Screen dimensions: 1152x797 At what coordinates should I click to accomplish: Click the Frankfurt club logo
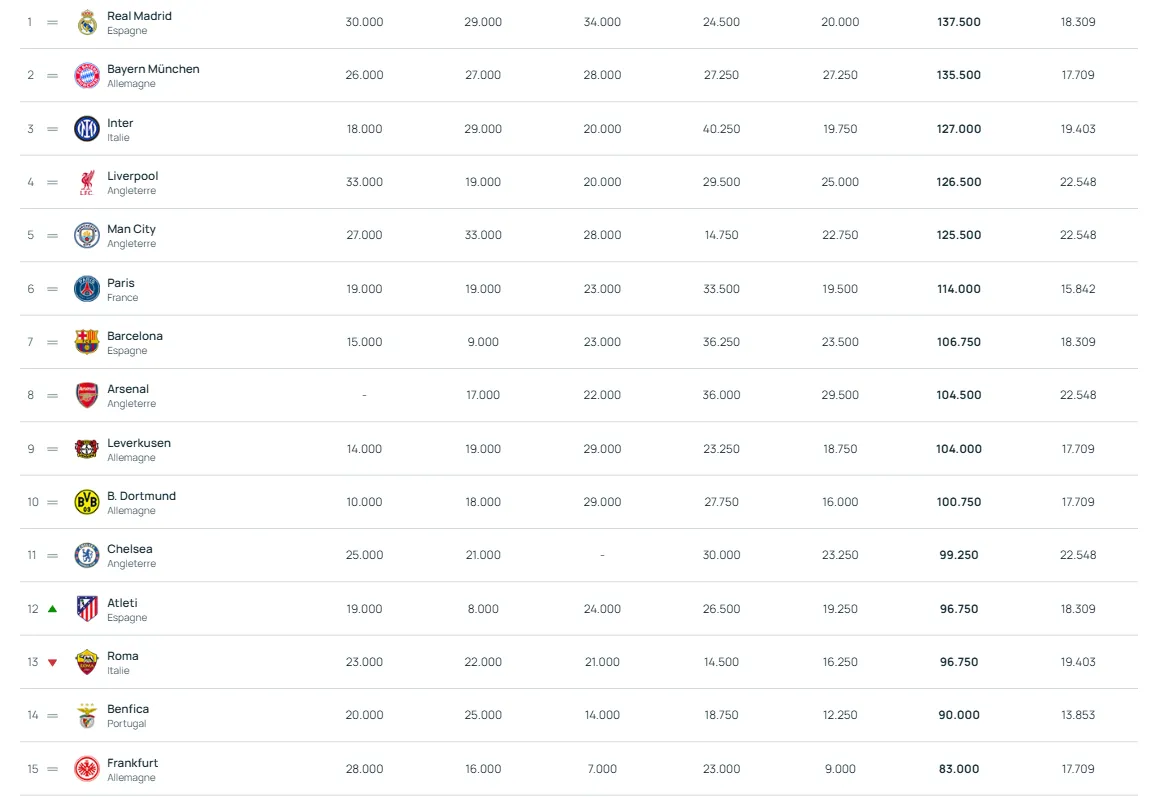coord(87,769)
